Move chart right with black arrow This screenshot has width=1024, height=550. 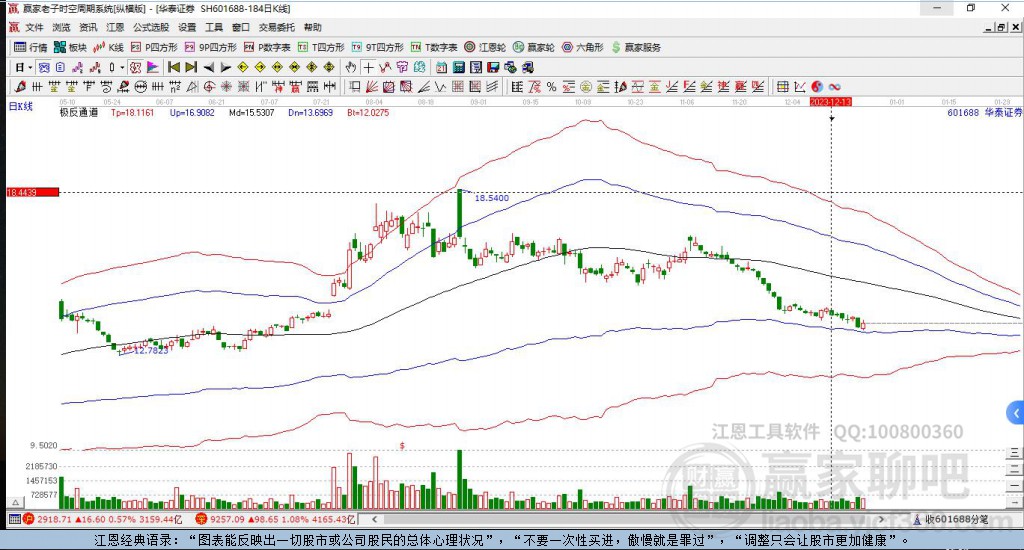point(225,67)
